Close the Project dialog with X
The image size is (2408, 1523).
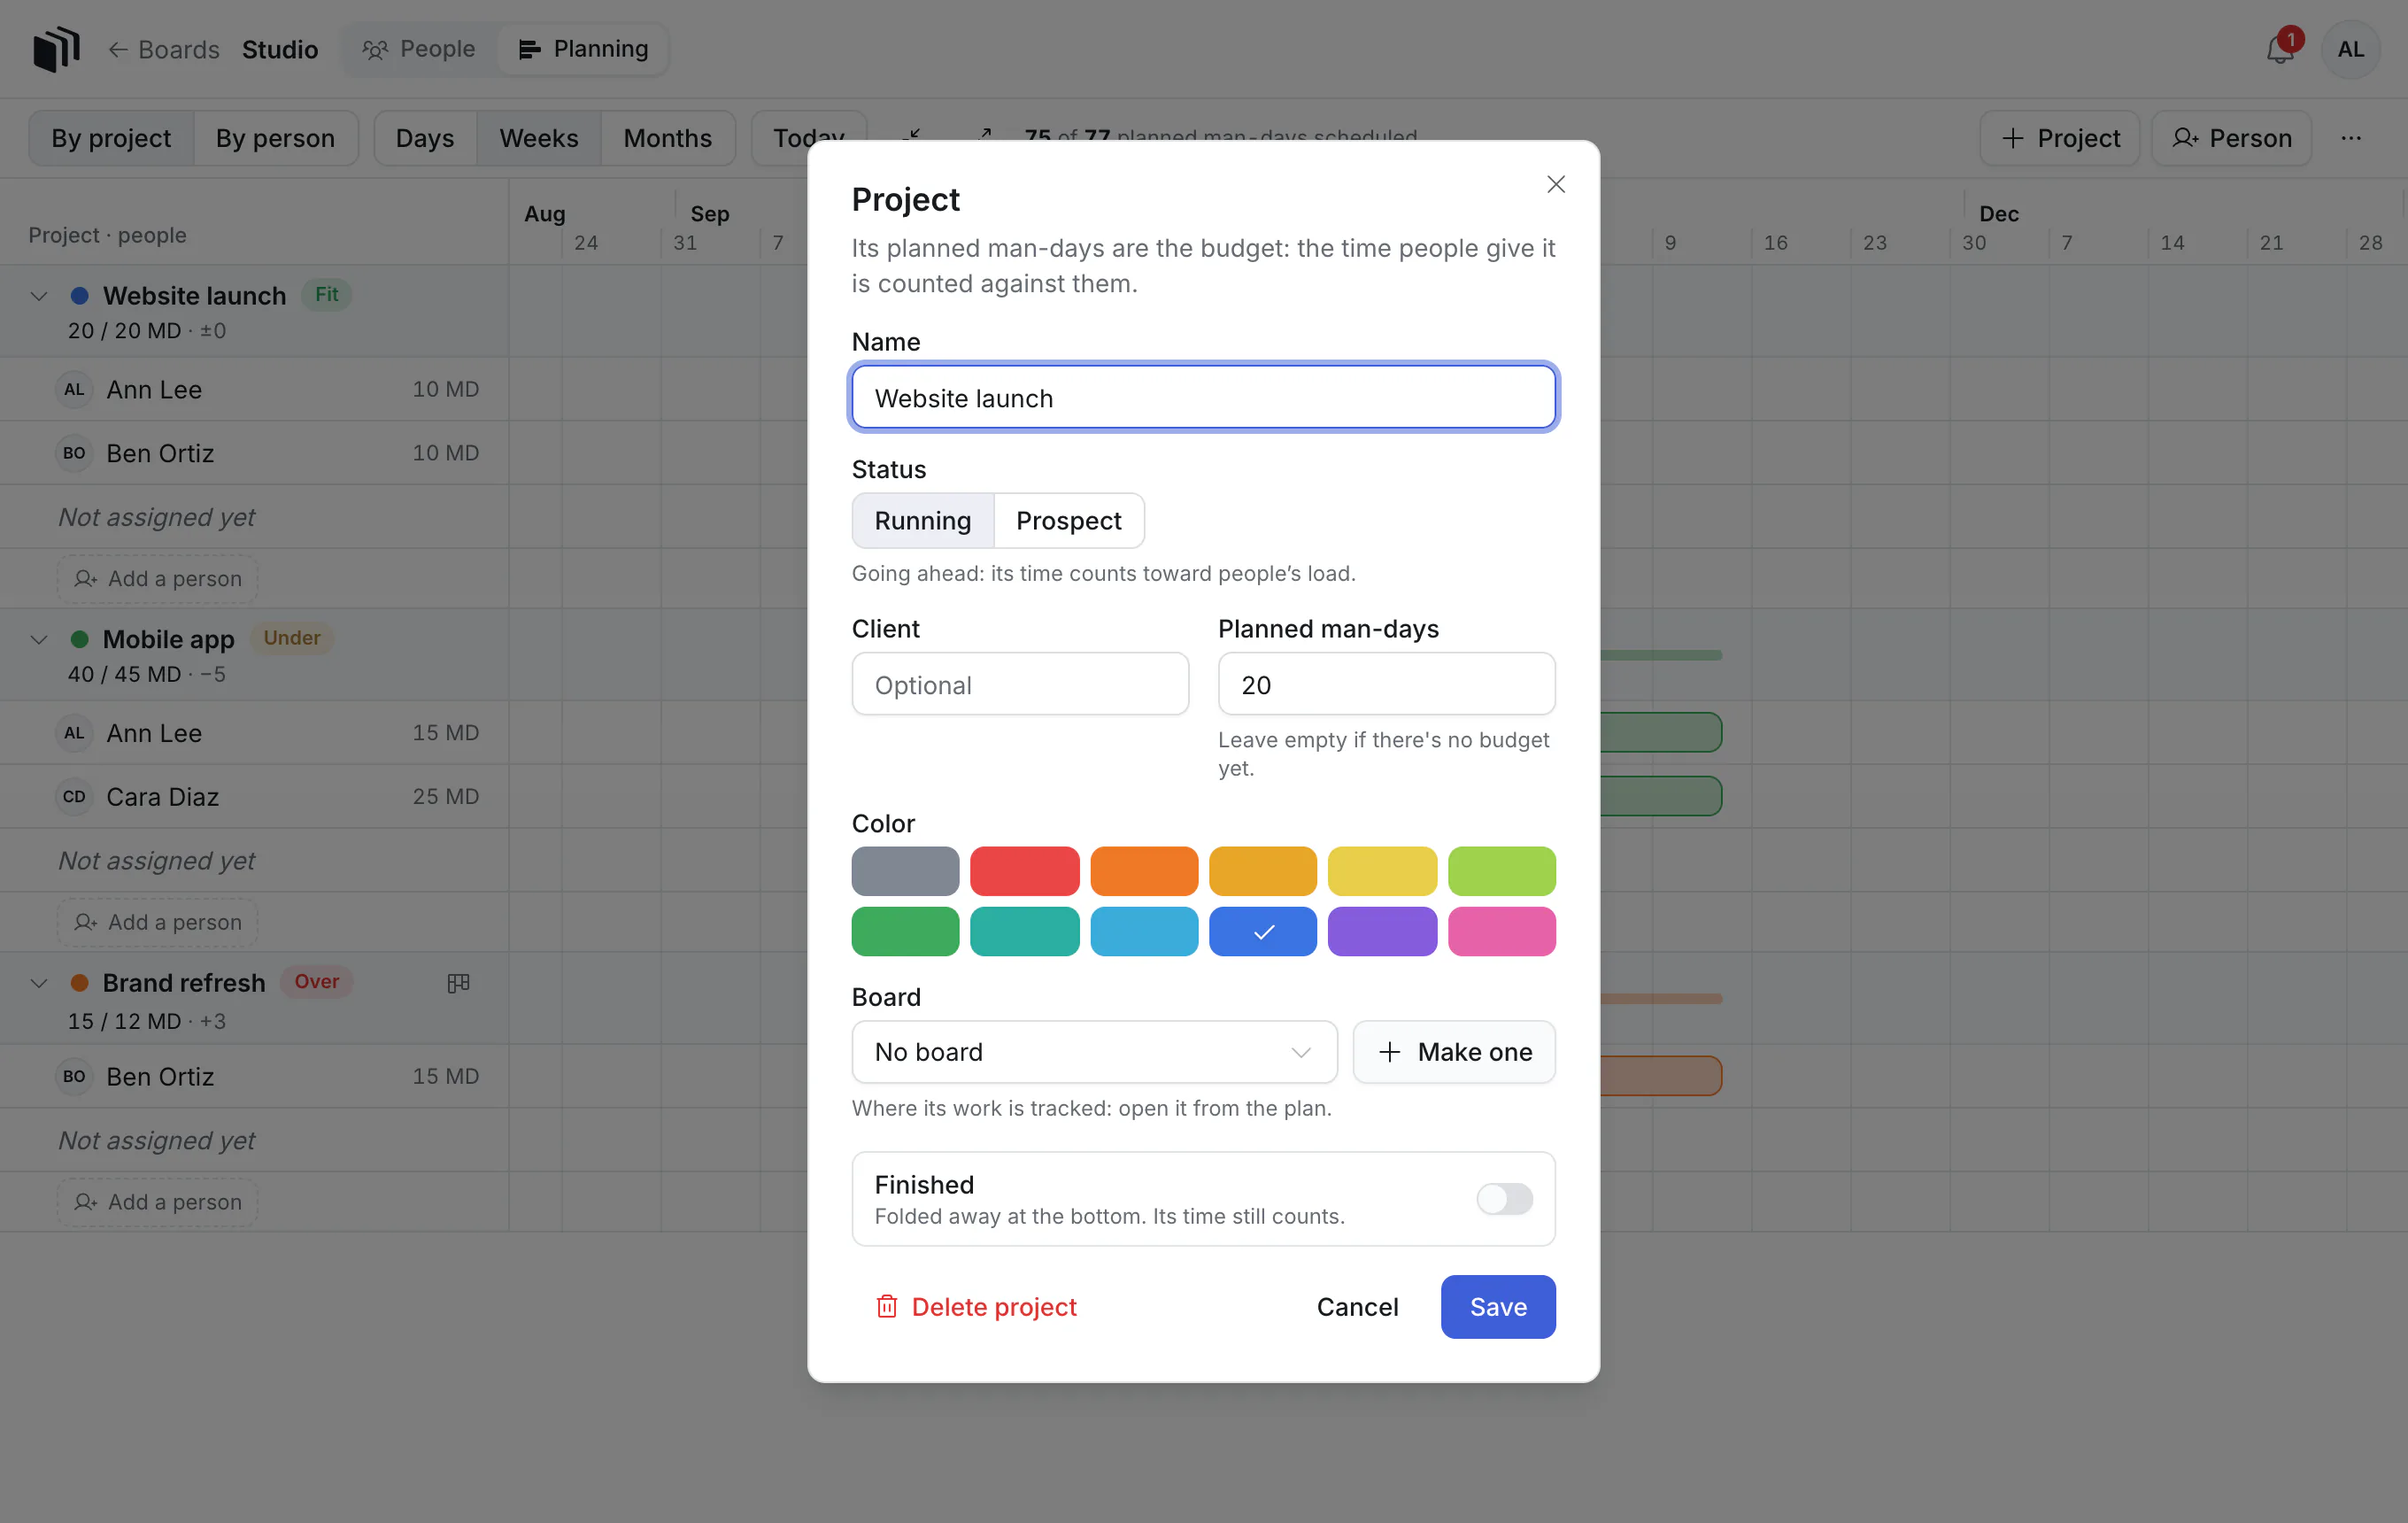click(1555, 184)
